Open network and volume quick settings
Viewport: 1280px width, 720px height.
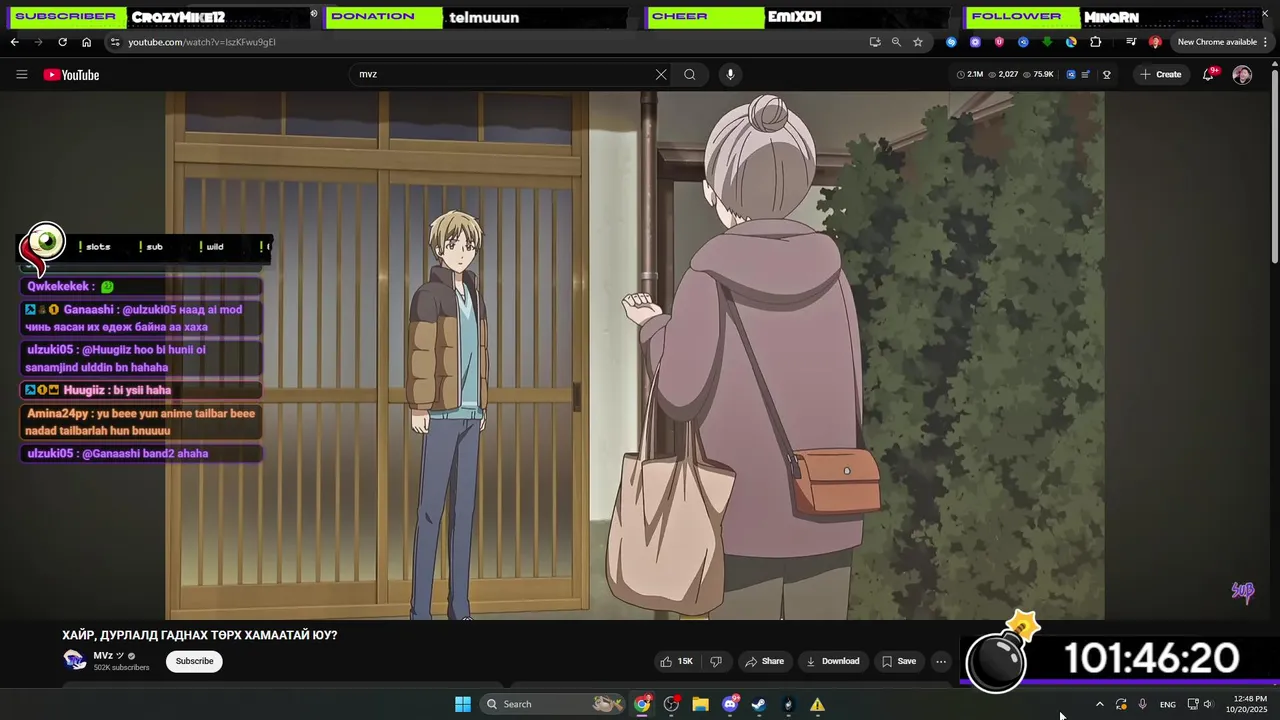(1199, 704)
